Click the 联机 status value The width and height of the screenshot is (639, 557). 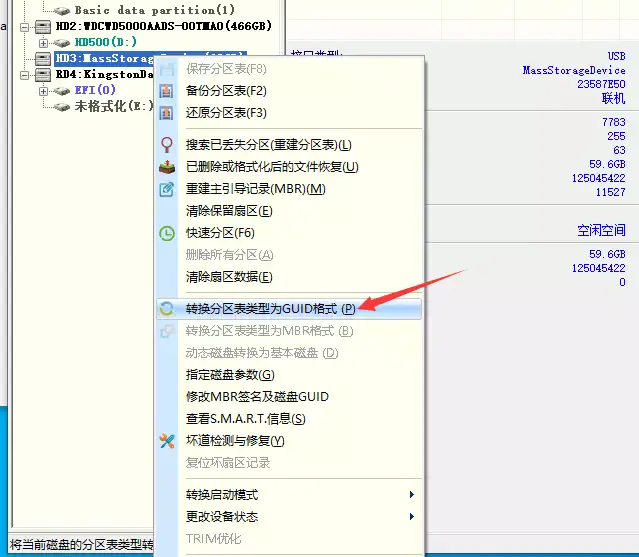(x=613, y=99)
